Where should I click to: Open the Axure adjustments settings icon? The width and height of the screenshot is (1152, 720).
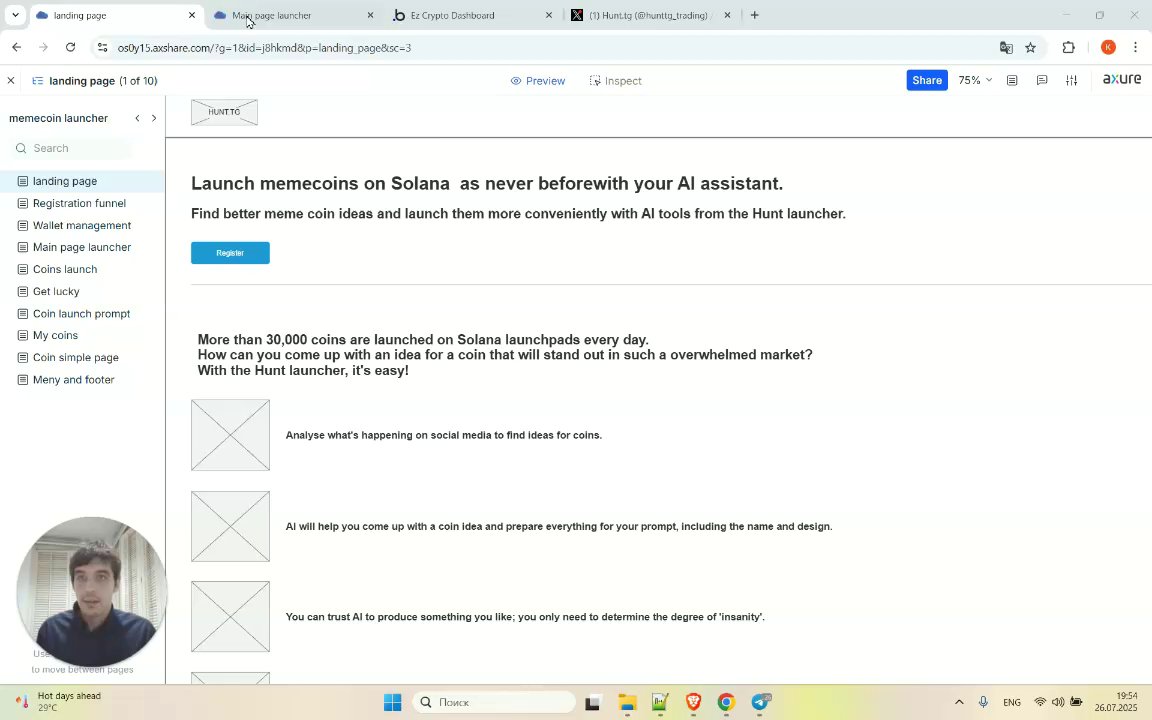(1071, 80)
